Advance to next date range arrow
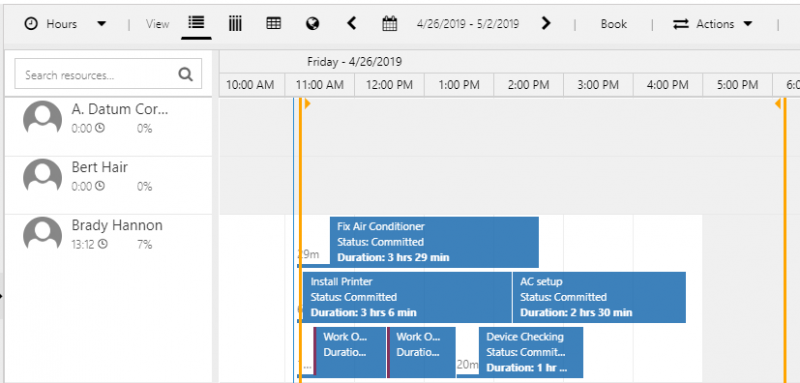 (x=546, y=23)
